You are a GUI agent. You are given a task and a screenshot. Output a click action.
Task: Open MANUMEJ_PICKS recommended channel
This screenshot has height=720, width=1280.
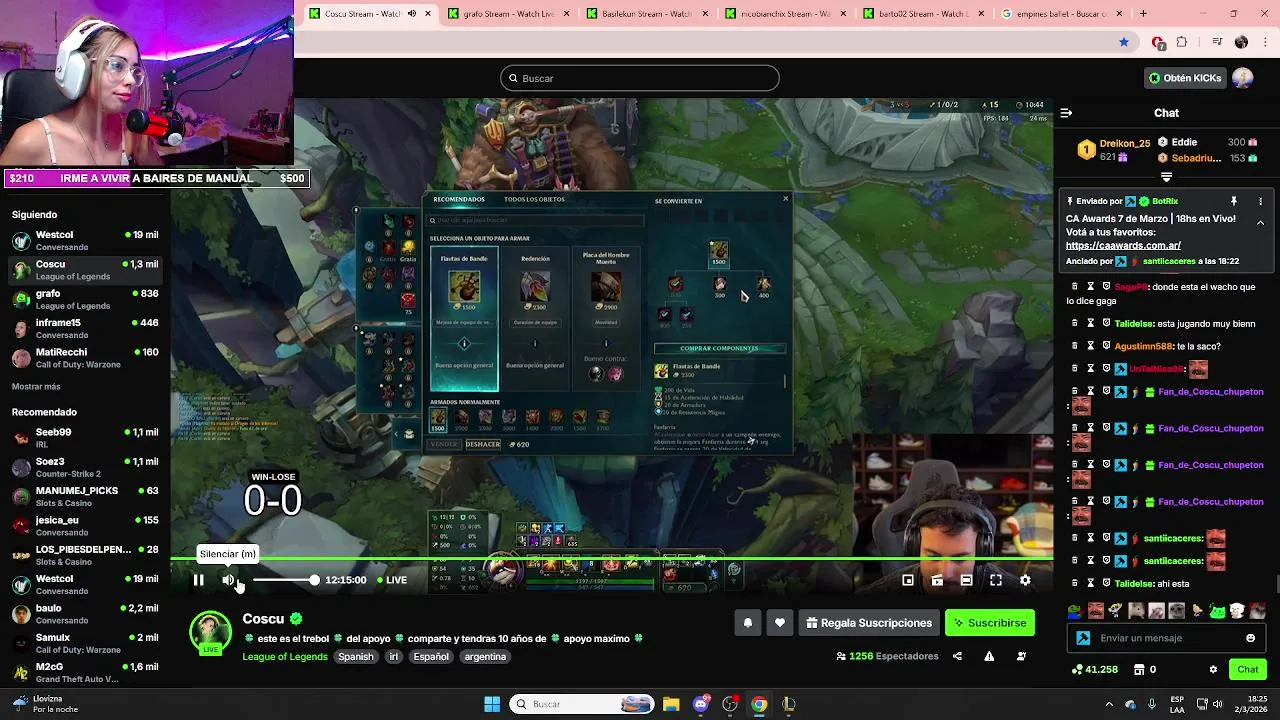[85, 497]
